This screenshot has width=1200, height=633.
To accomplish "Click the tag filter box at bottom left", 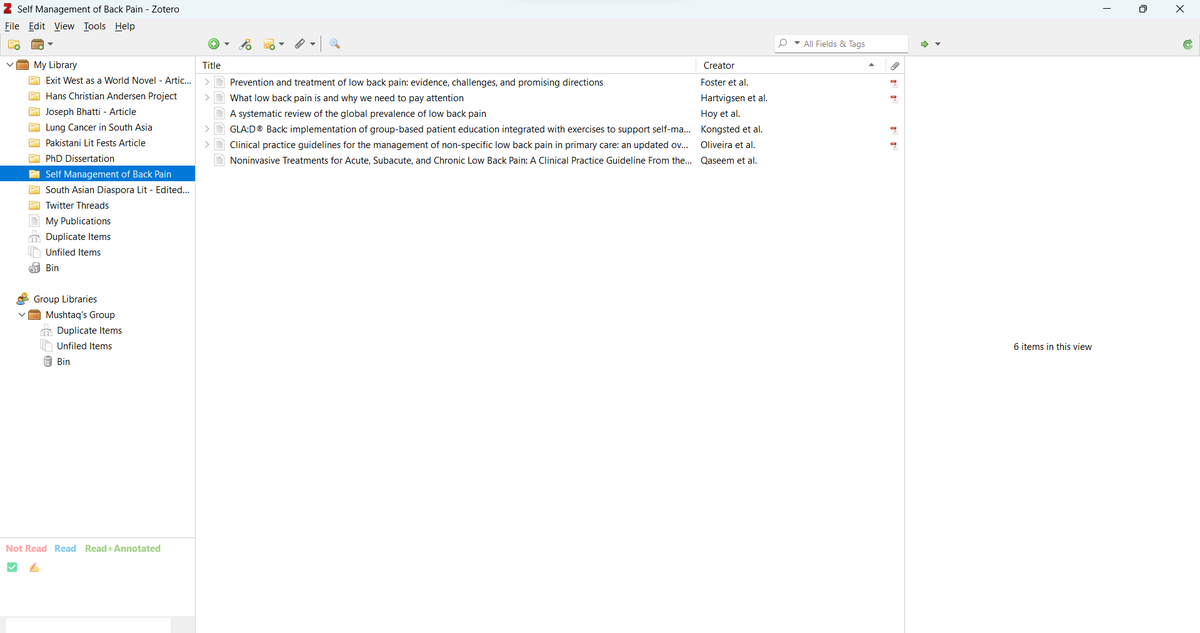I will (x=86, y=625).
